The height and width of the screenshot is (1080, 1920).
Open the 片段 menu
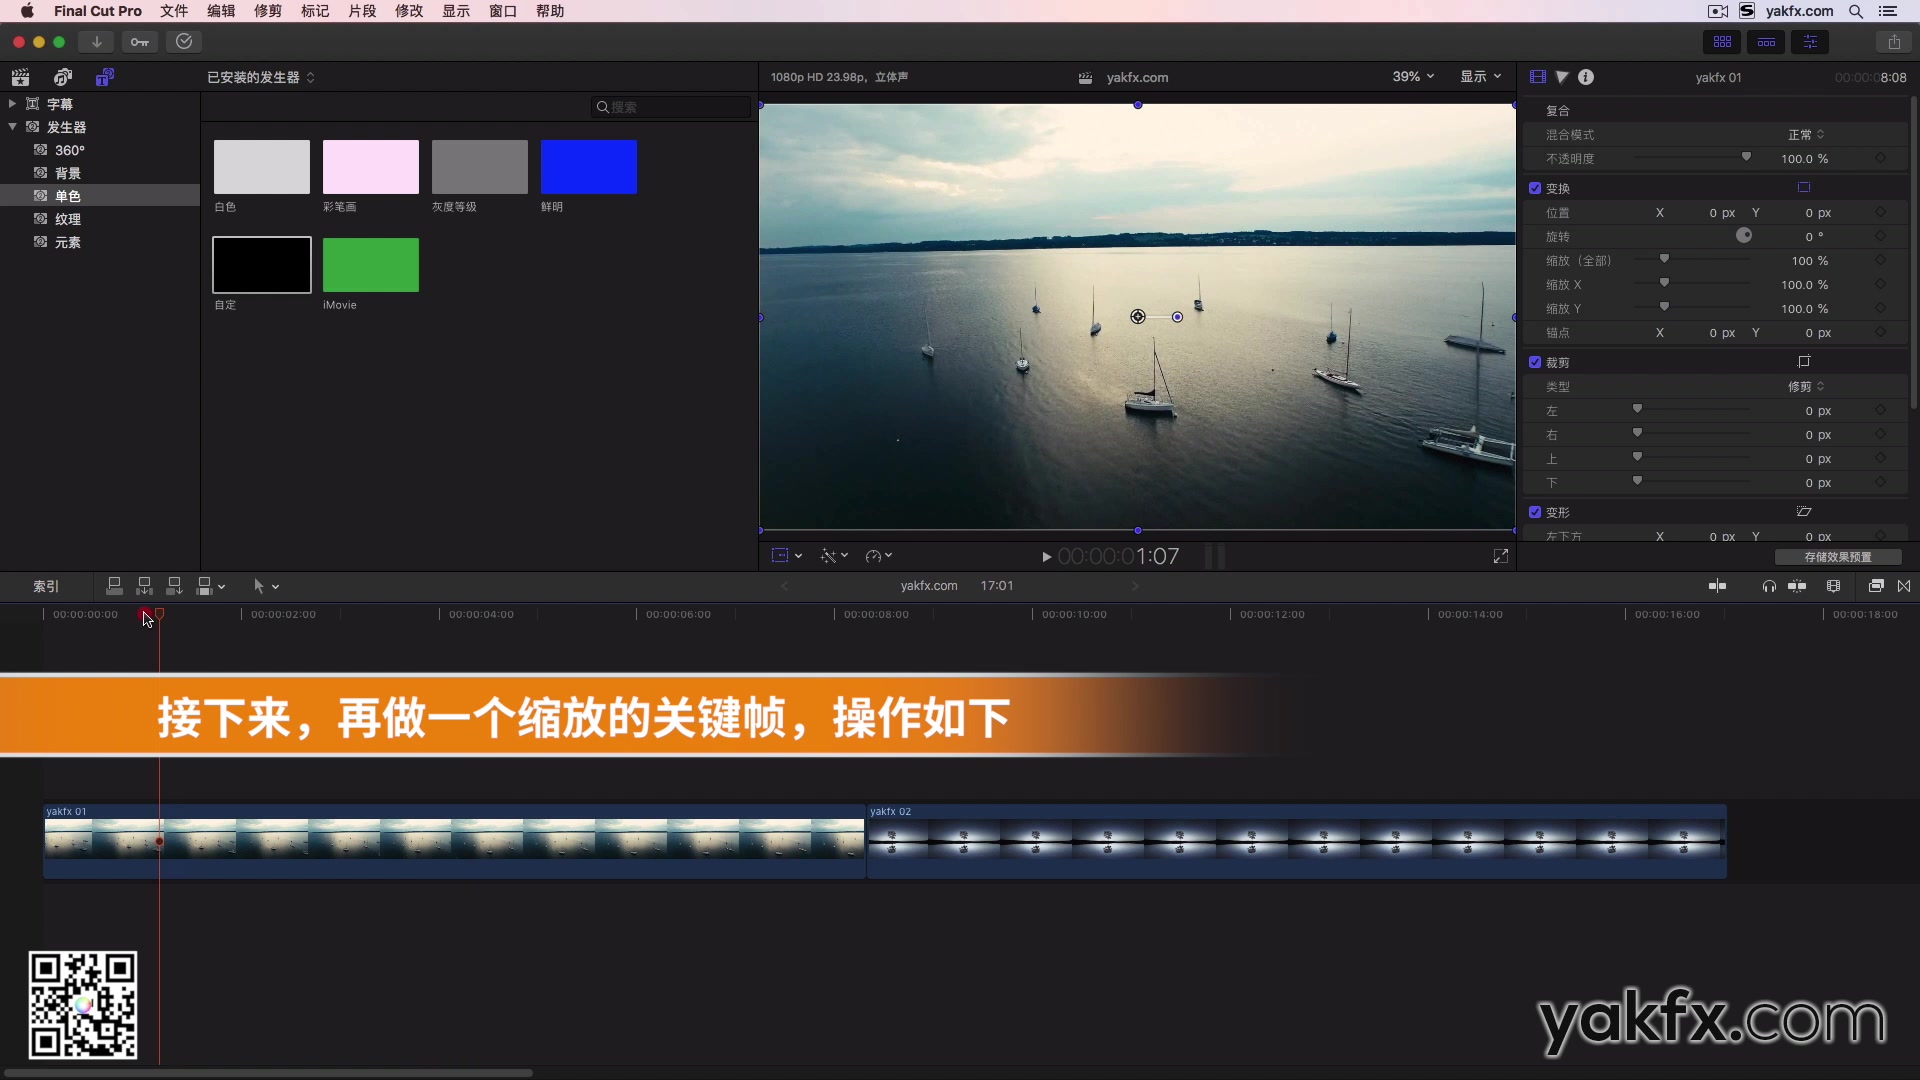coord(362,11)
